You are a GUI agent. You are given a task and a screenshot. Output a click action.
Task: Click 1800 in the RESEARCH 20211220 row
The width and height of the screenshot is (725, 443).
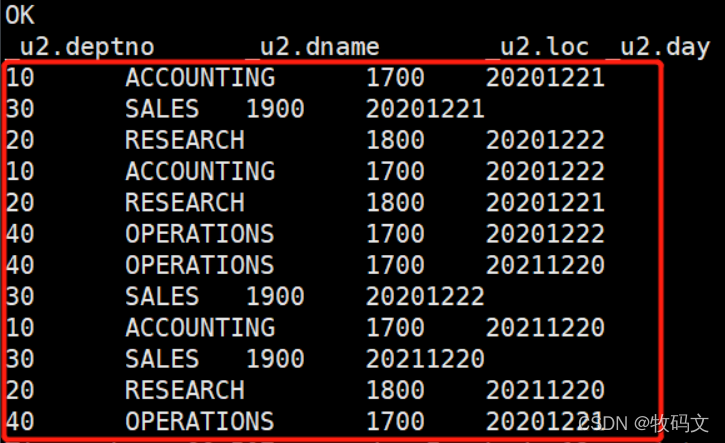(395, 390)
